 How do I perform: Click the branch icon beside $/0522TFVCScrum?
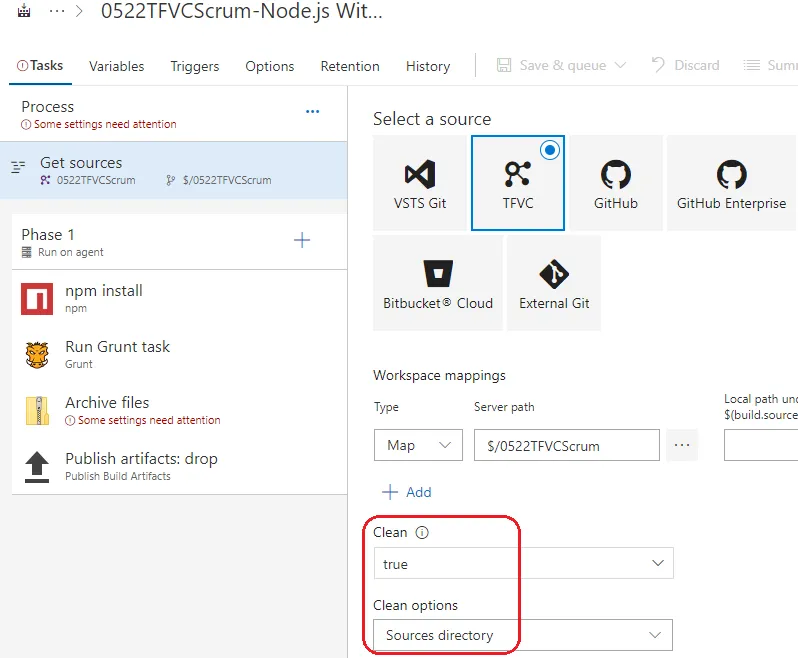pos(170,180)
